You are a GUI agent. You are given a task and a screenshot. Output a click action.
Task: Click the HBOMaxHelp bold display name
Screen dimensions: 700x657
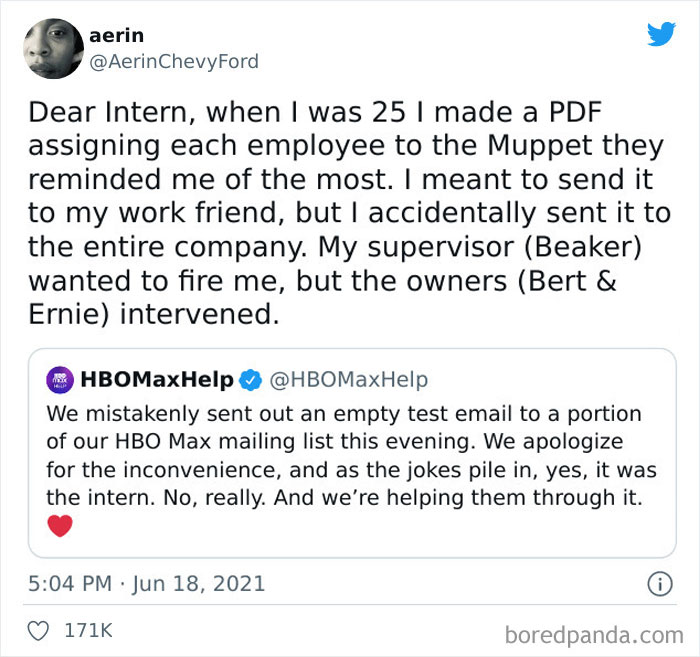[x=156, y=380]
